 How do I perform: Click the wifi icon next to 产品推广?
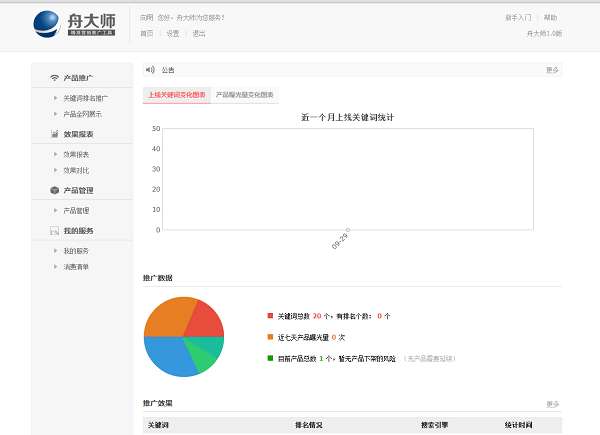coord(54,78)
